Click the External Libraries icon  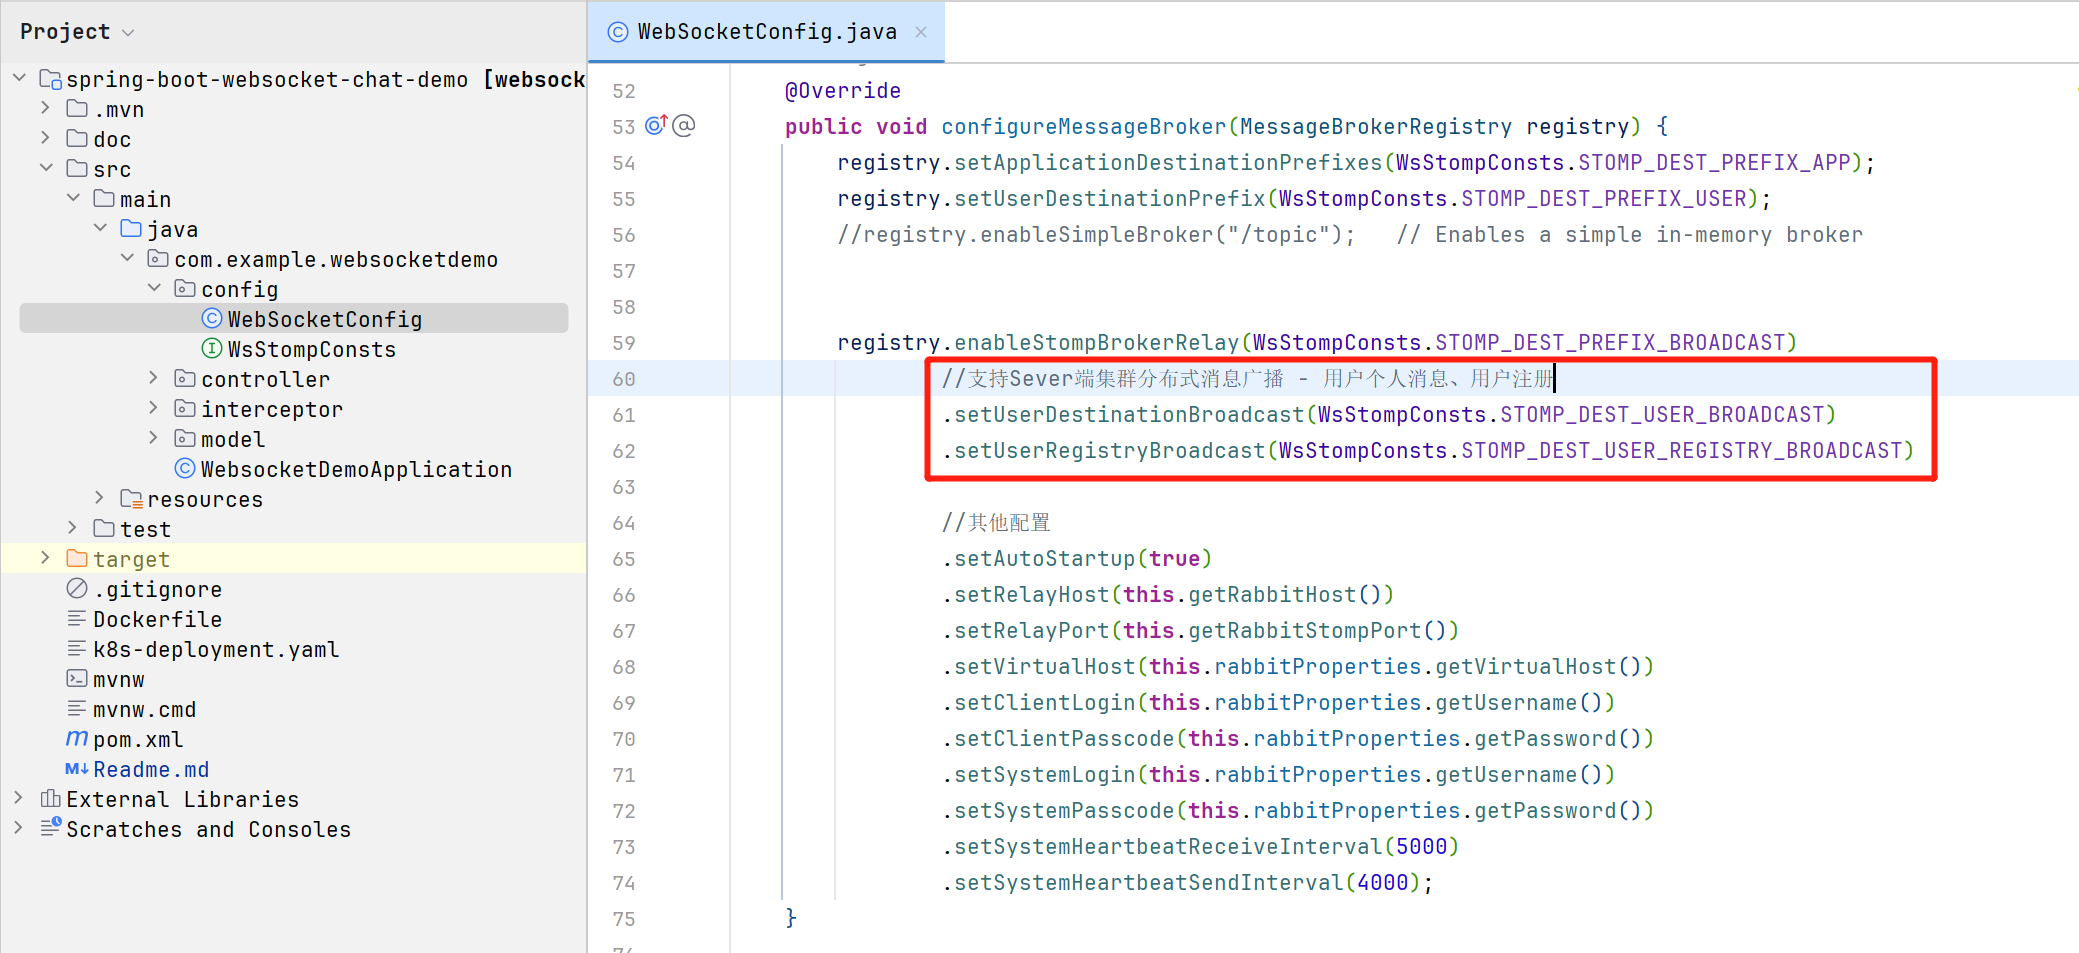tap(50, 798)
